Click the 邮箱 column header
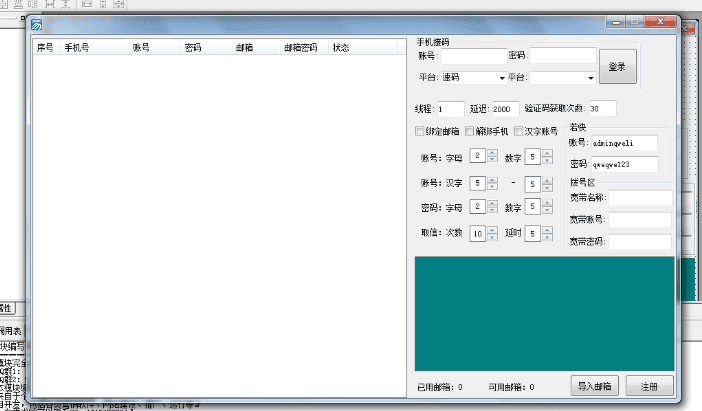 pos(257,47)
